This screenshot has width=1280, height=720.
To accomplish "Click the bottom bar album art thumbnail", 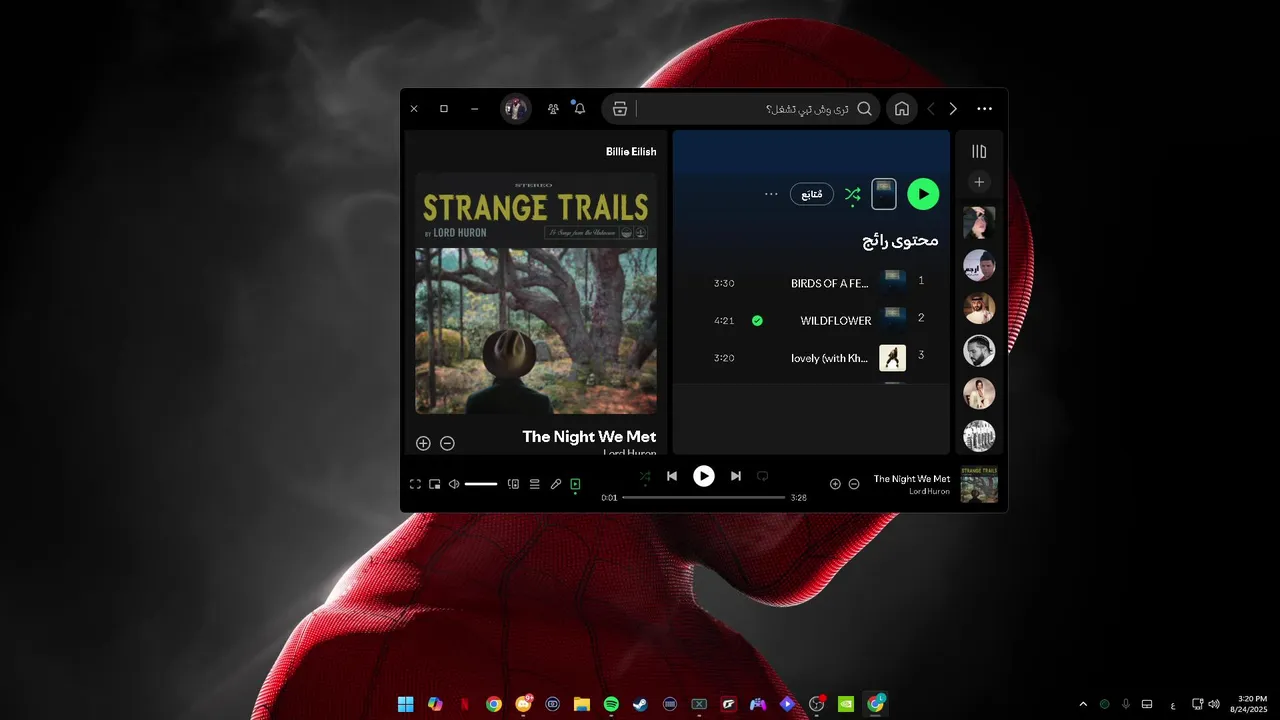I will coord(979,484).
